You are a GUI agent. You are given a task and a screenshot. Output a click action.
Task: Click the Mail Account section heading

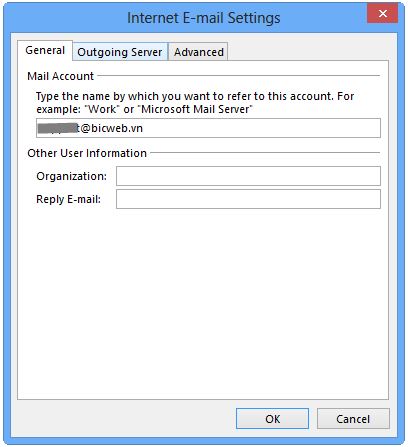[x=61, y=76]
